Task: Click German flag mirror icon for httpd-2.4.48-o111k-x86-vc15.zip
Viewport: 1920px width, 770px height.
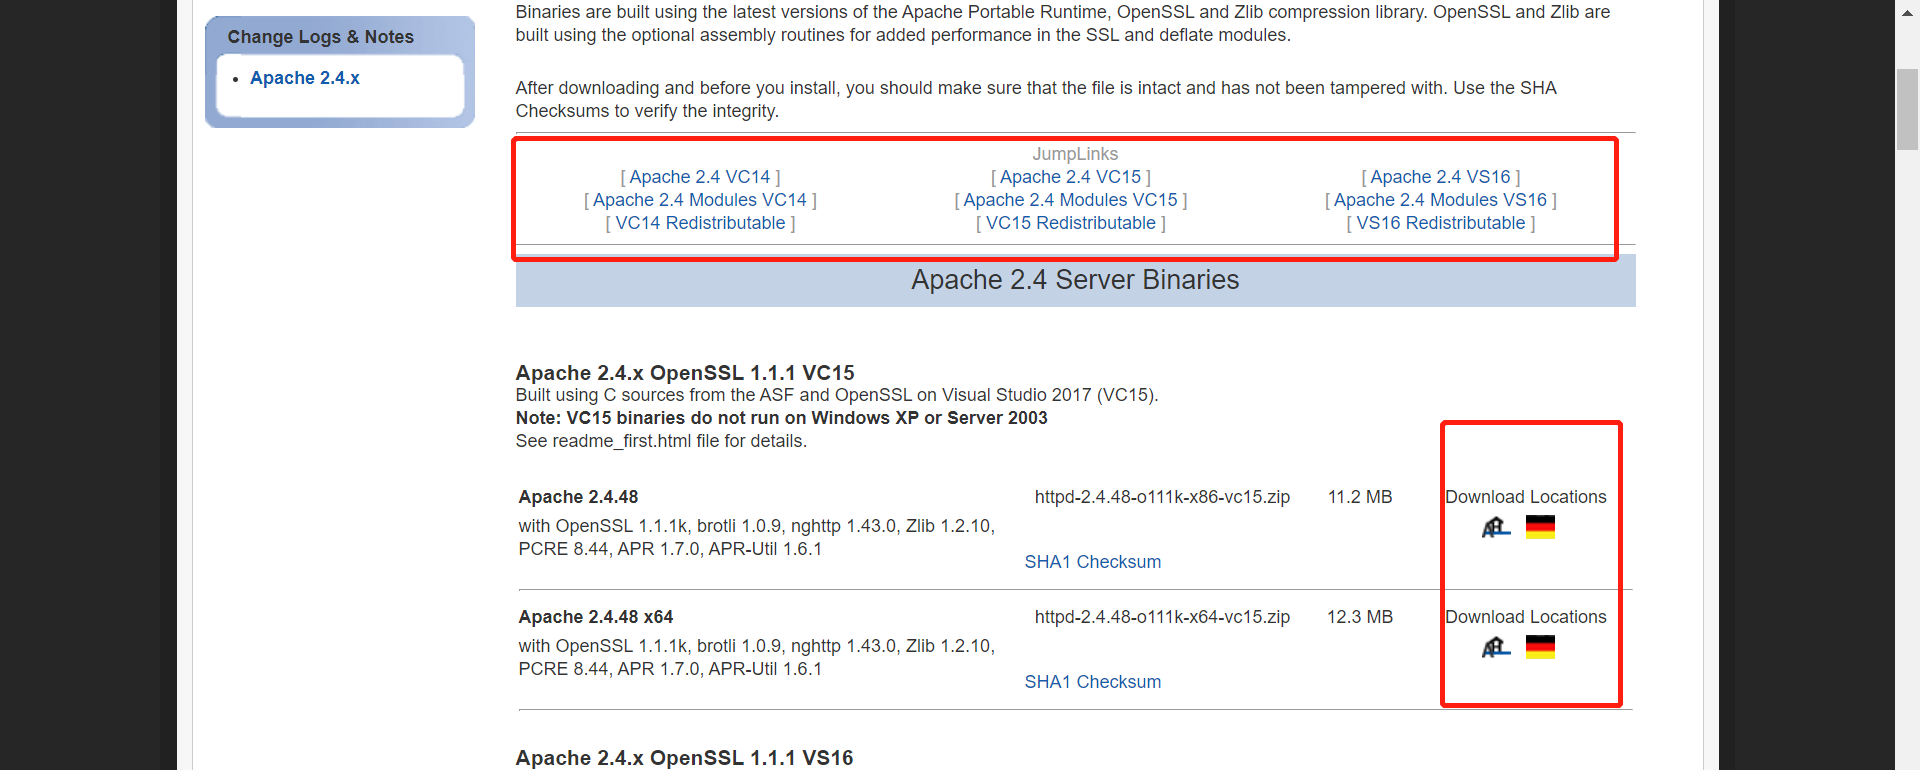Action: pos(1540,527)
